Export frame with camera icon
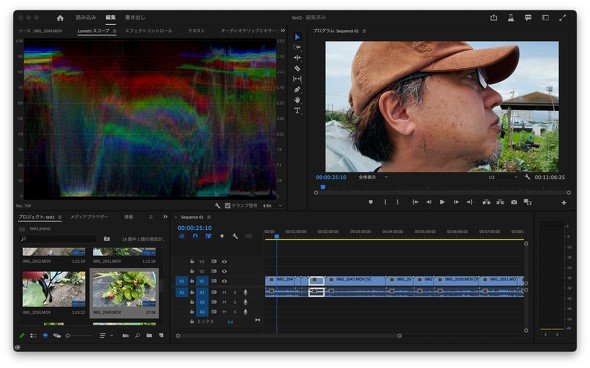 tap(514, 202)
